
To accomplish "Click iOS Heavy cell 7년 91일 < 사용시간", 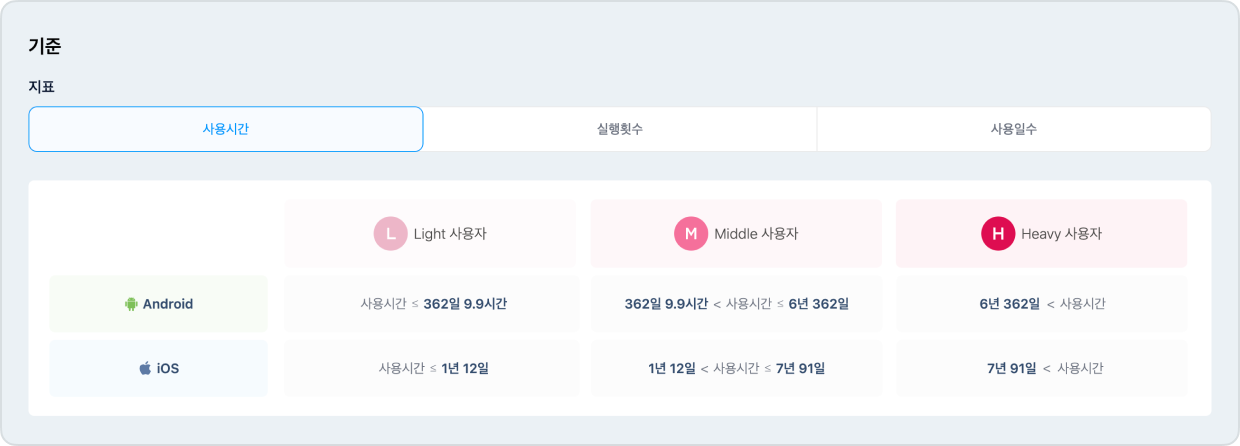I will (1041, 368).
